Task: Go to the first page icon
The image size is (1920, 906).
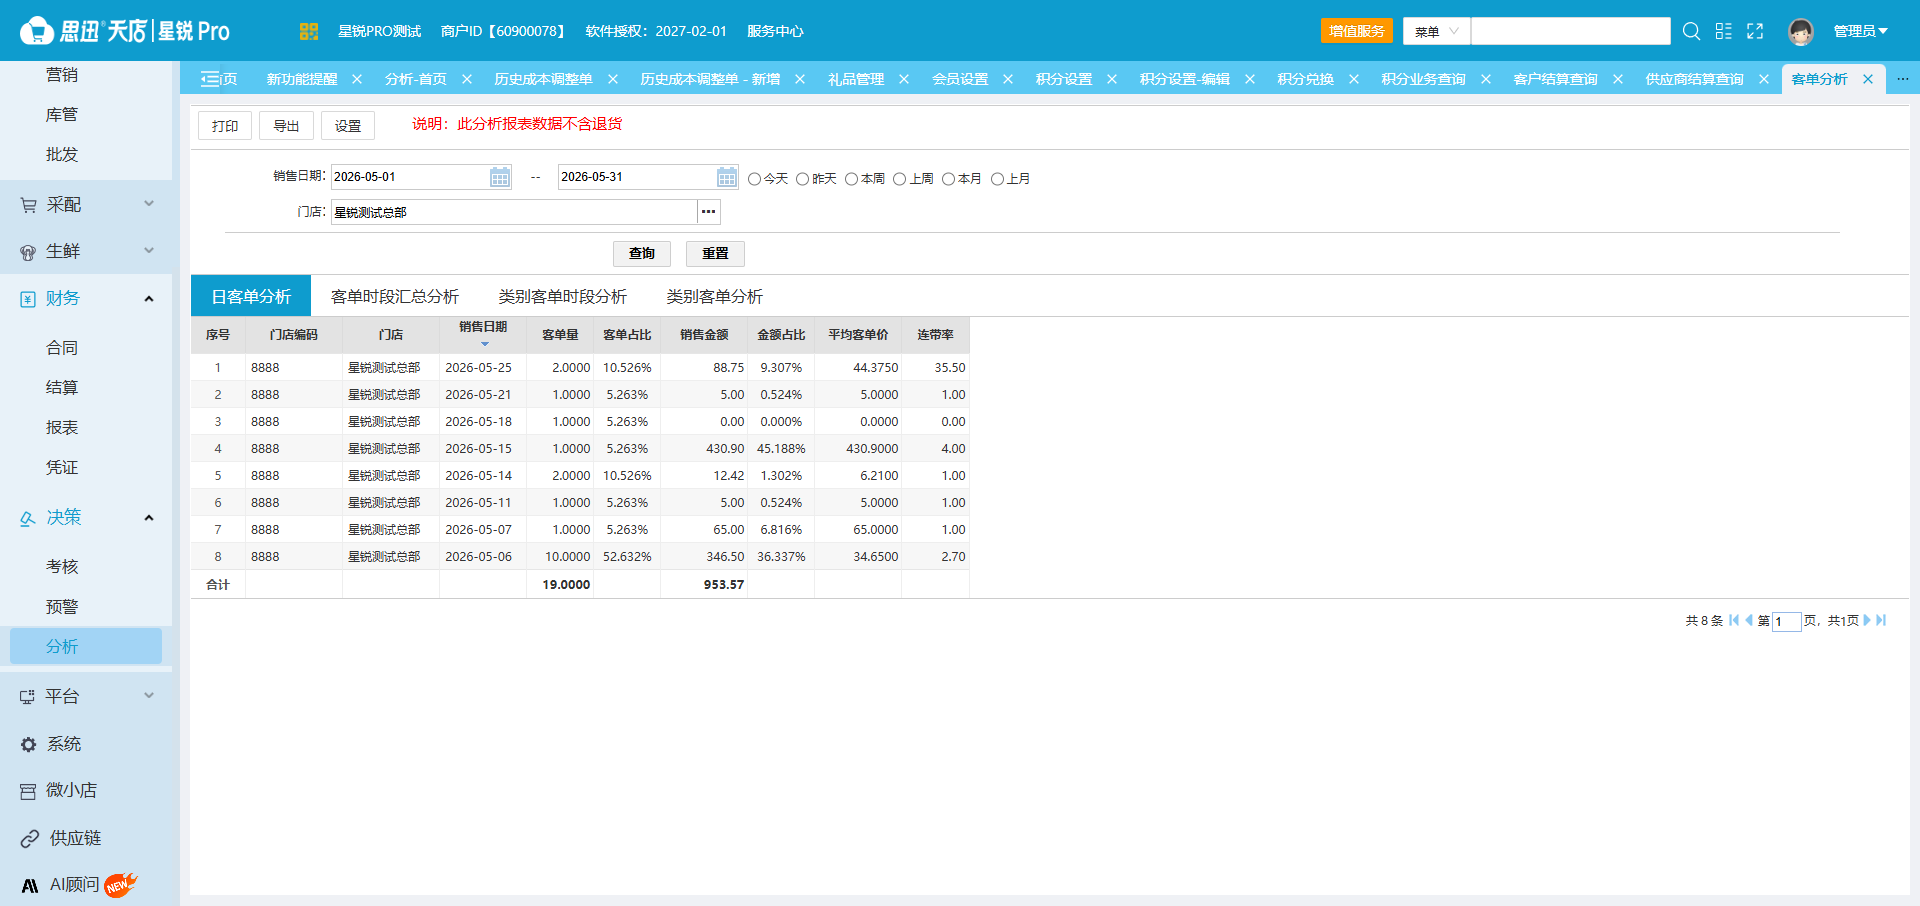Action: click(1734, 620)
